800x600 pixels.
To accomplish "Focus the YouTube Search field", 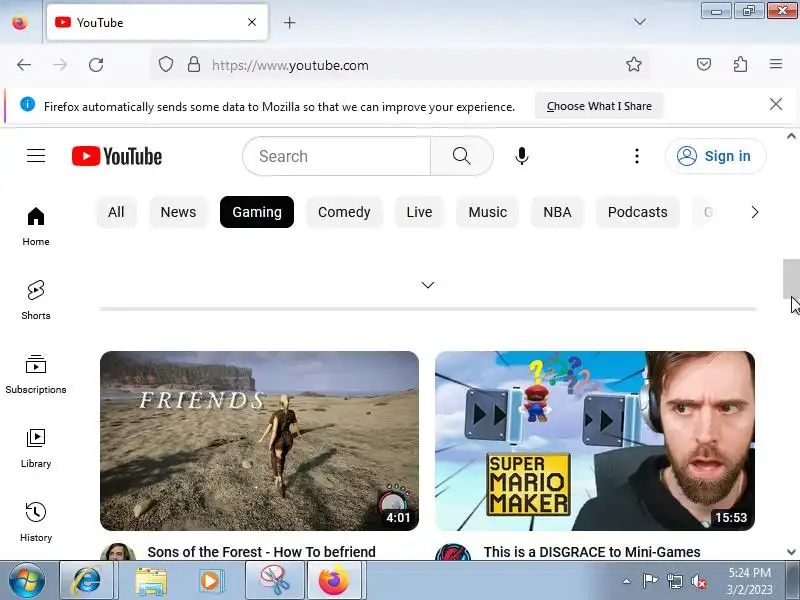I will point(337,156).
